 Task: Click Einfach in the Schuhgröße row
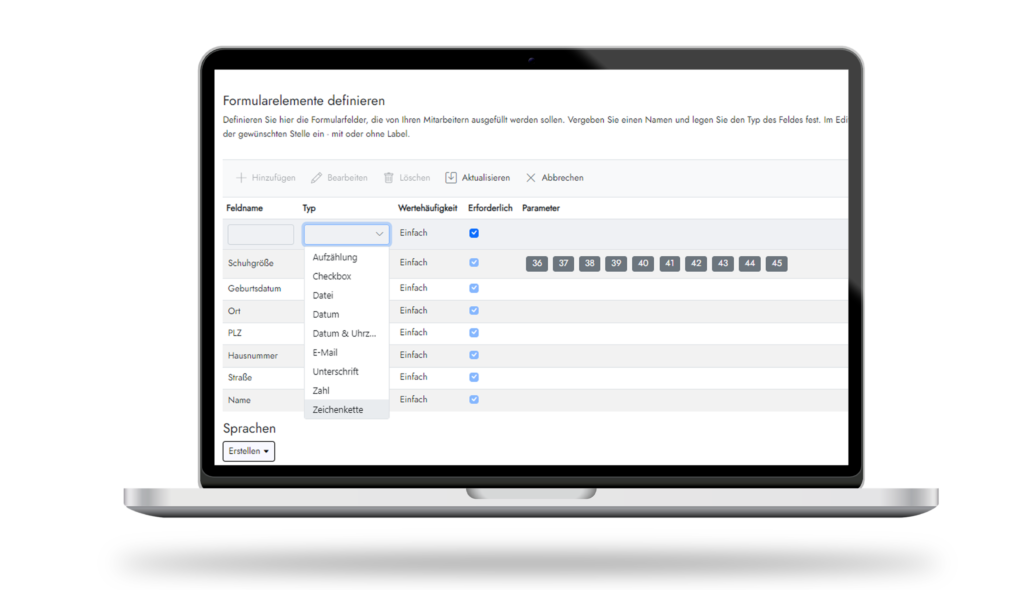[413, 262]
